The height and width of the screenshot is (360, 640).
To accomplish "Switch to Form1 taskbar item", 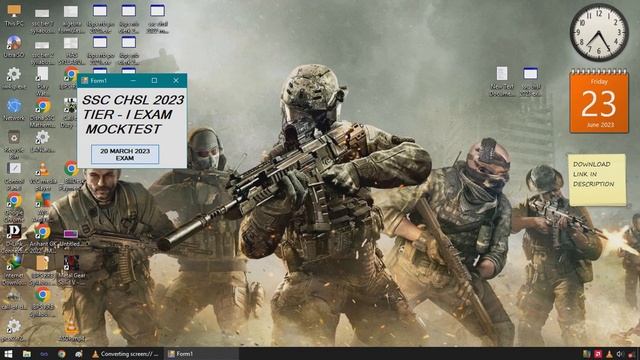I will pyautogui.click(x=202, y=354).
